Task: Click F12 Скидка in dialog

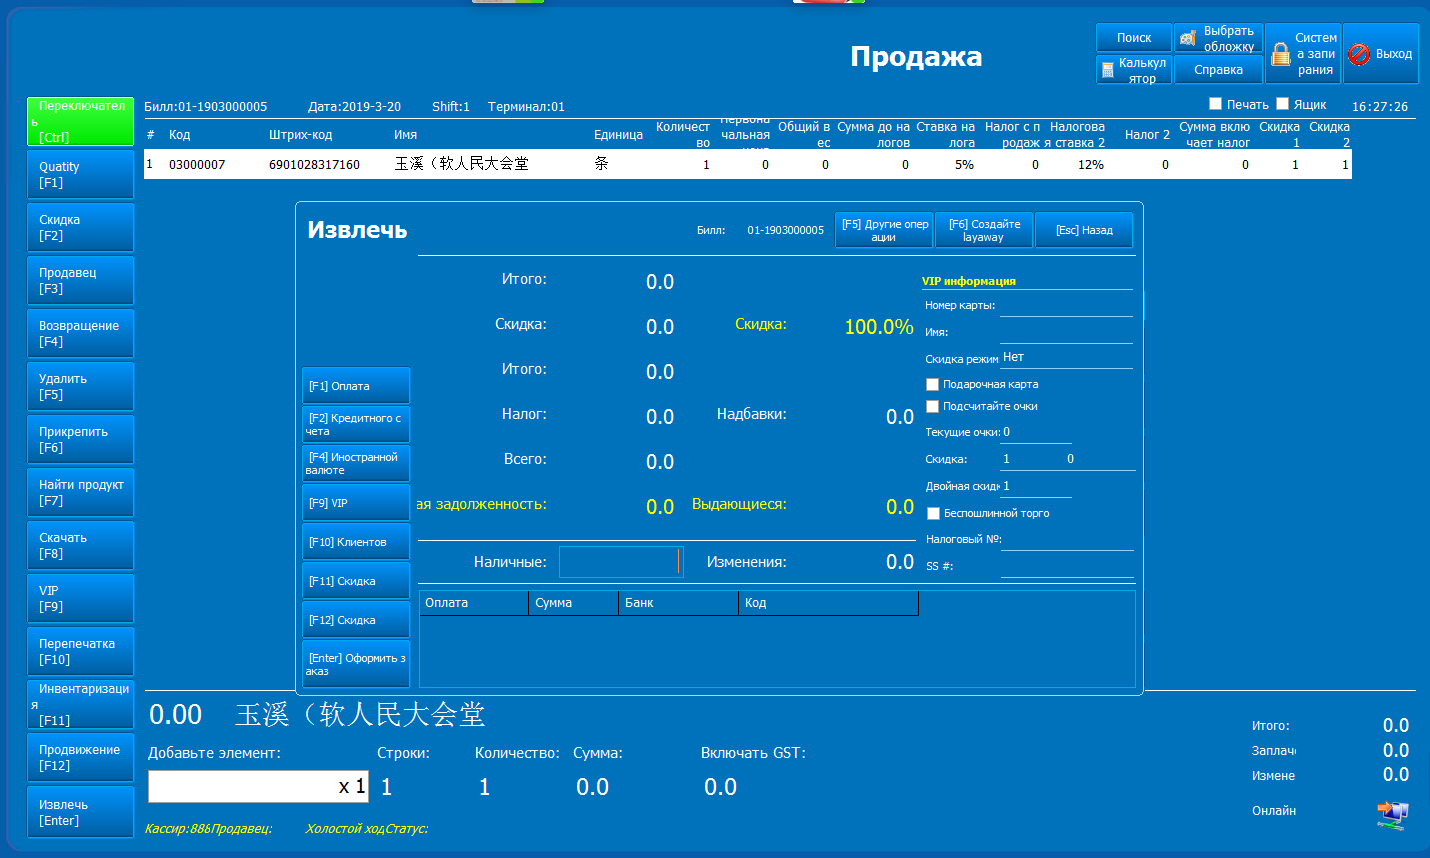Action: (x=356, y=619)
